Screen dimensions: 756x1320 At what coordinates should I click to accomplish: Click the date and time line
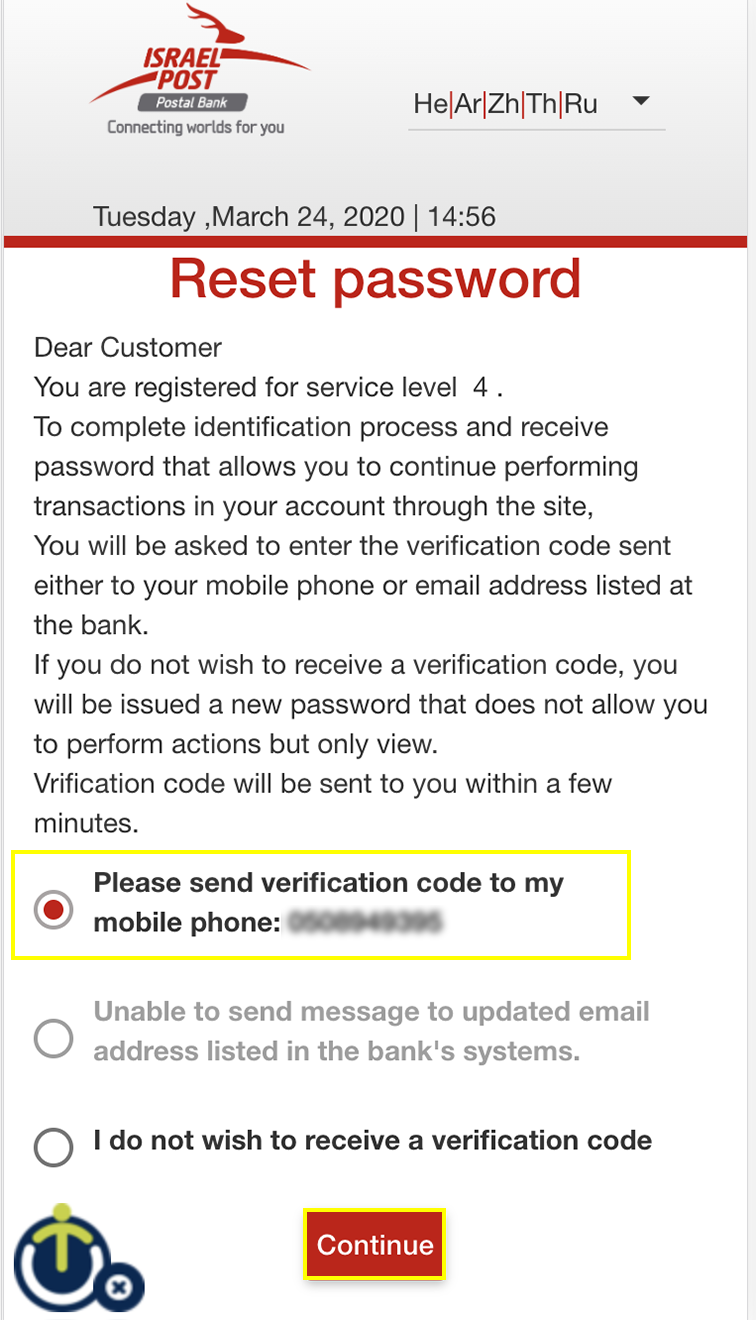[x=294, y=217]
